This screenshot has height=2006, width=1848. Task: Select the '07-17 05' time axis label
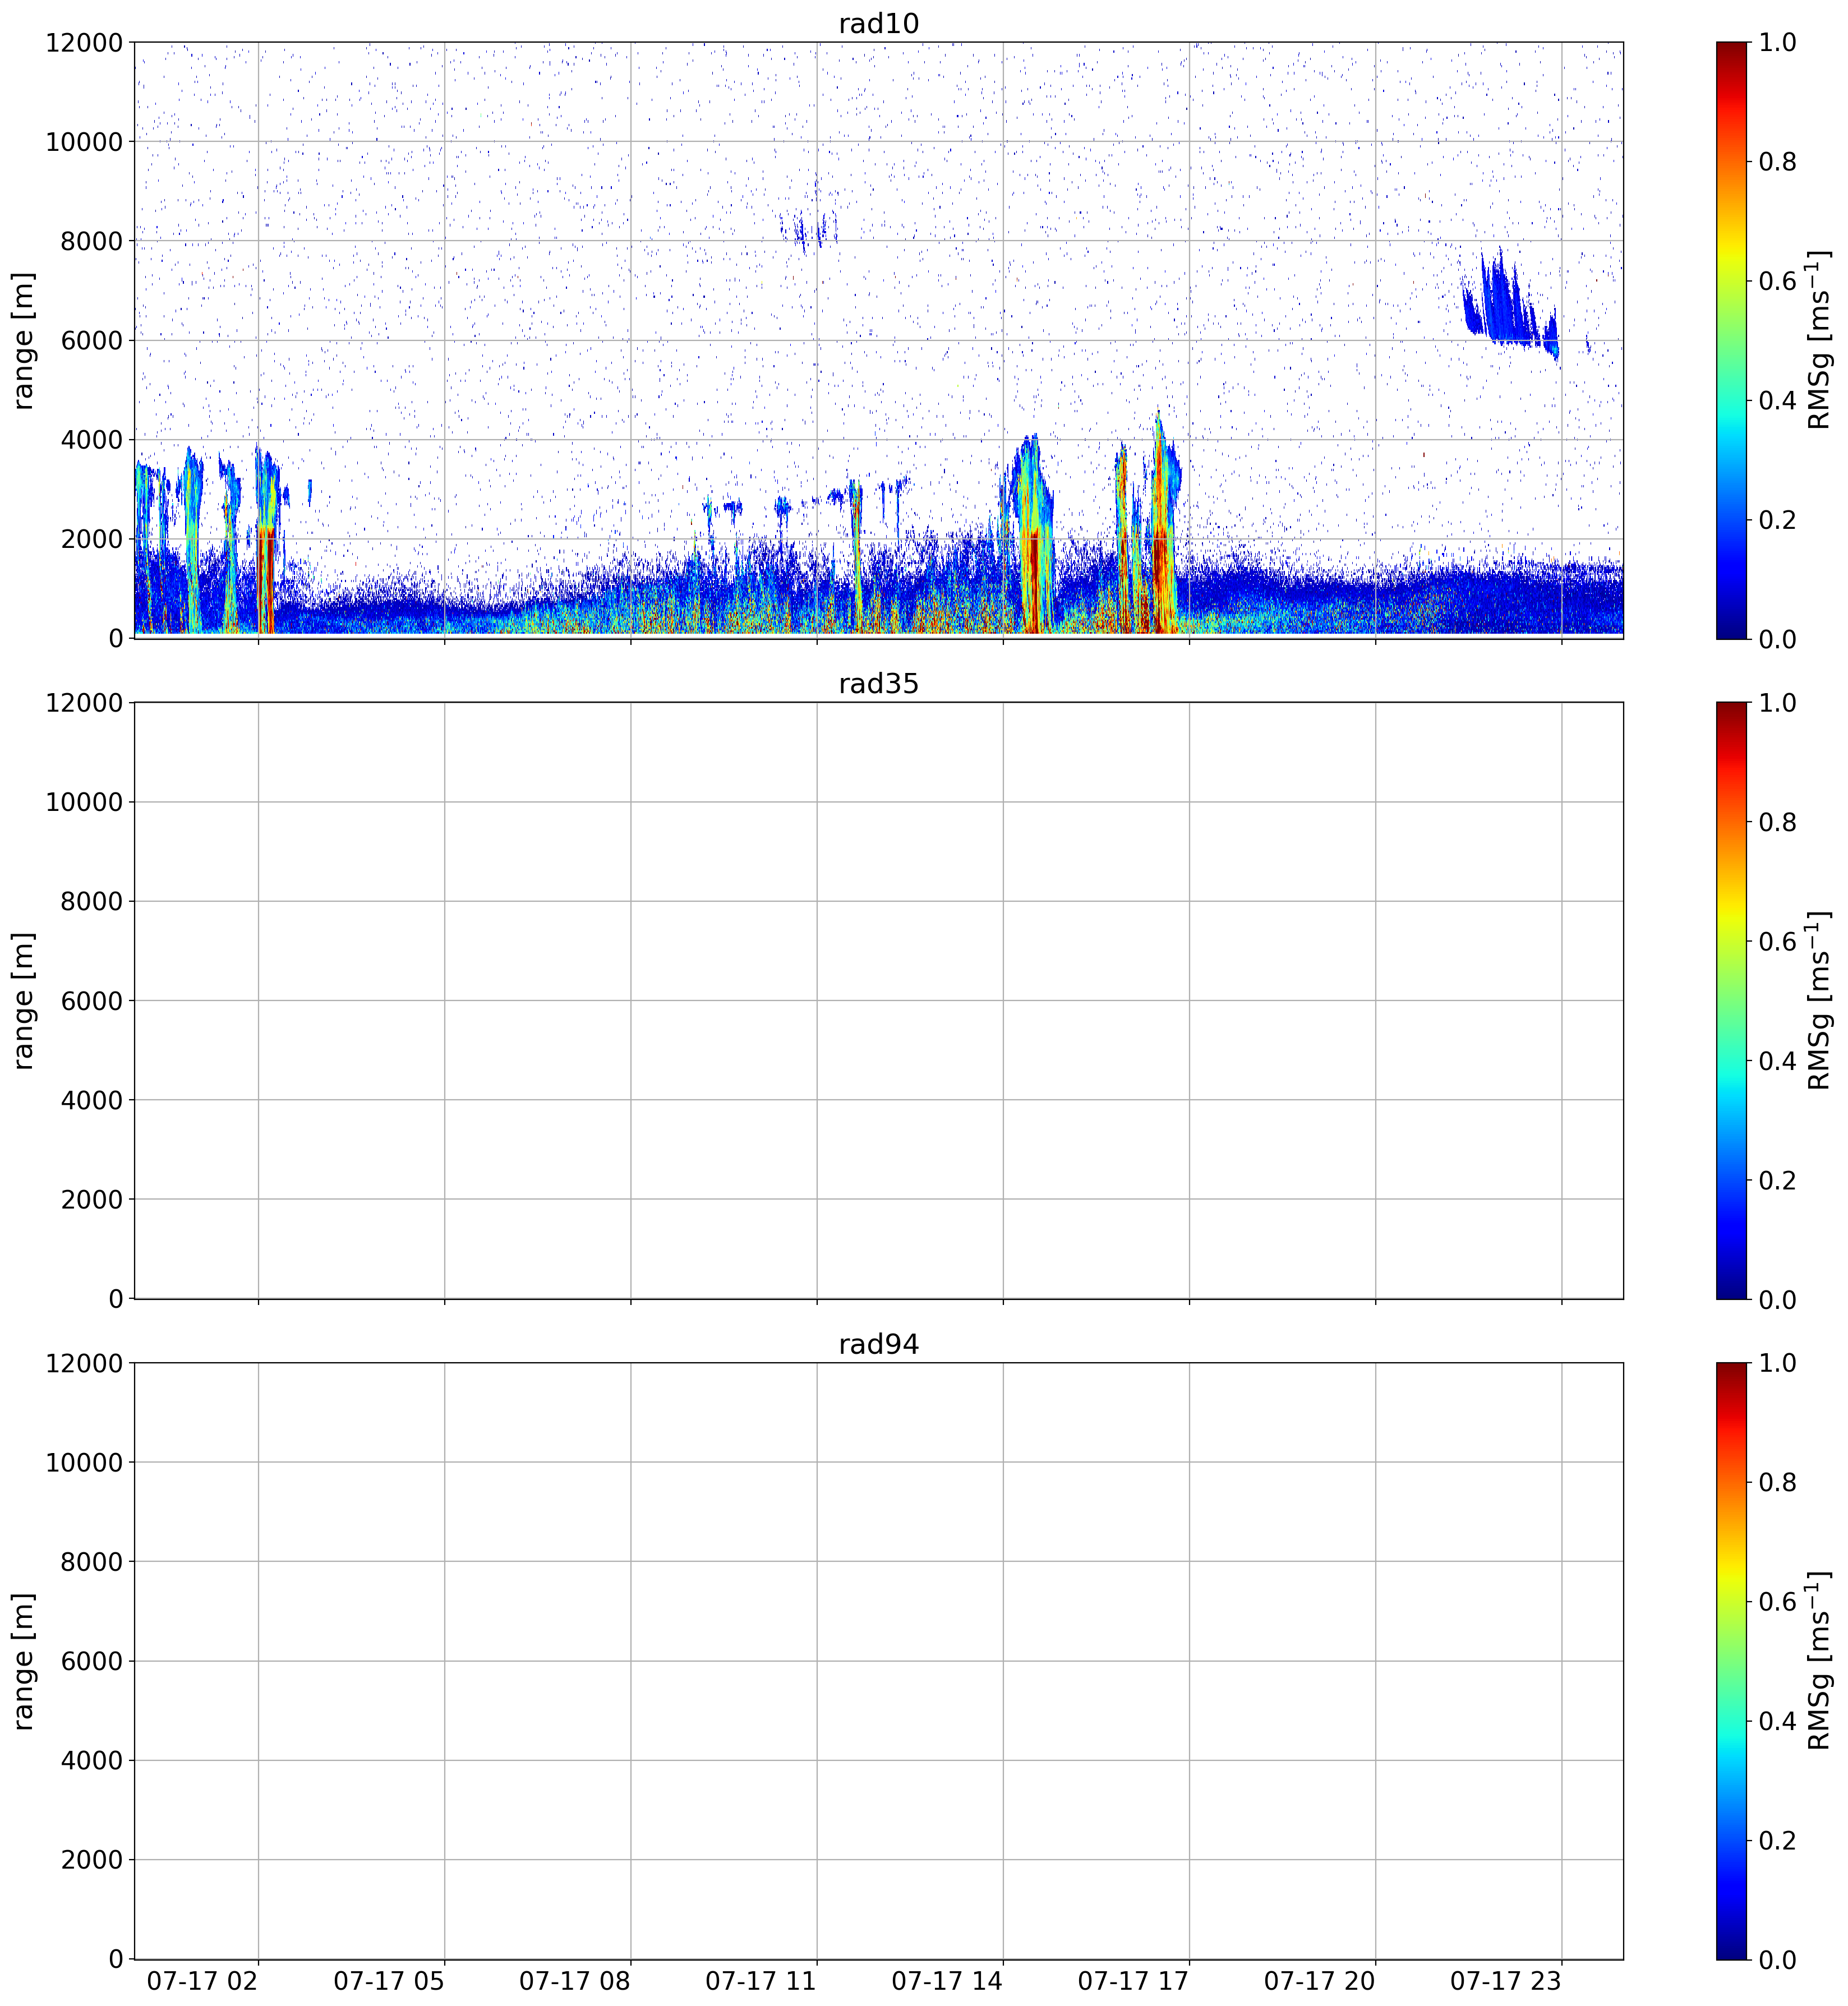coord(389,1980)
